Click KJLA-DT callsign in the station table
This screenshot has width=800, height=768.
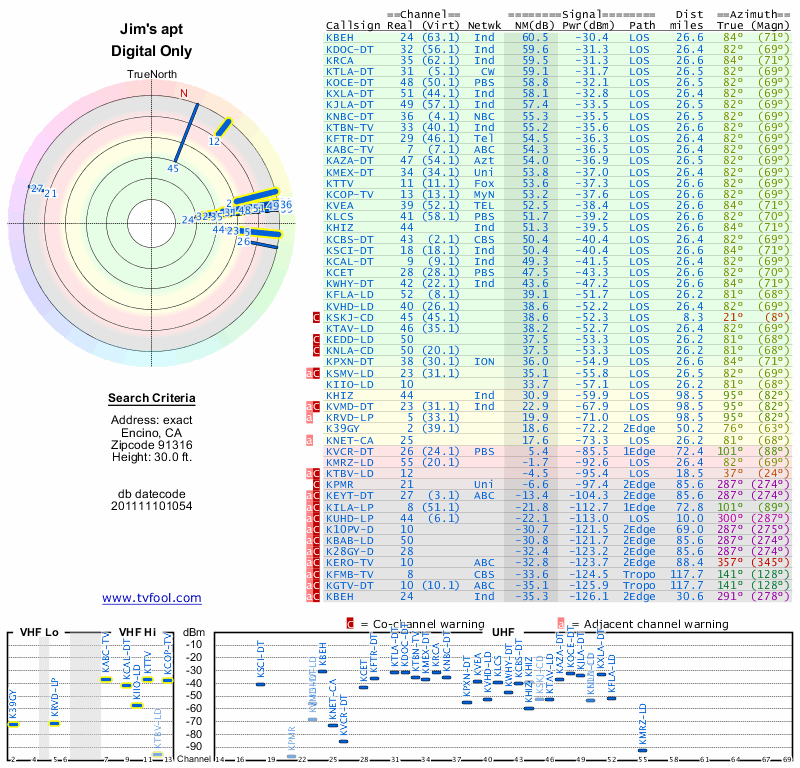tap(349, 105)
